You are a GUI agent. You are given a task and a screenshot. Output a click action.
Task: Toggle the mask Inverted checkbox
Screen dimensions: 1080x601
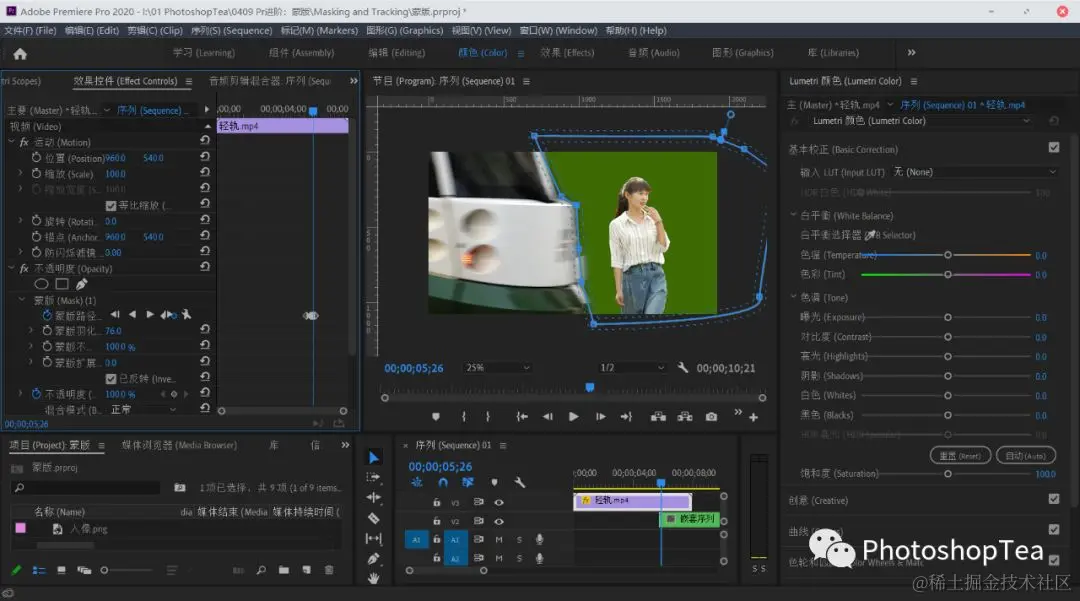coord(111,379)
